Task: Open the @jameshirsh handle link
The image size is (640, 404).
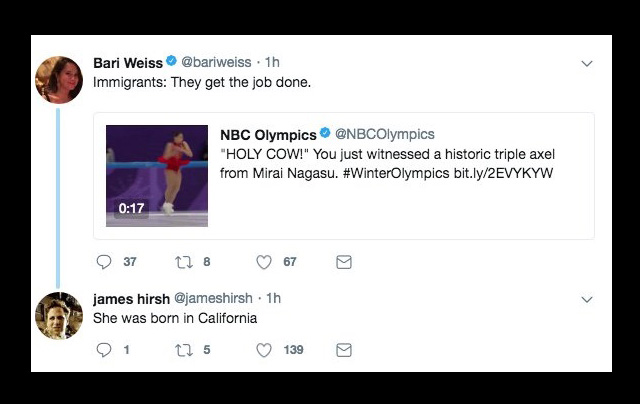Action: [213, 298]
